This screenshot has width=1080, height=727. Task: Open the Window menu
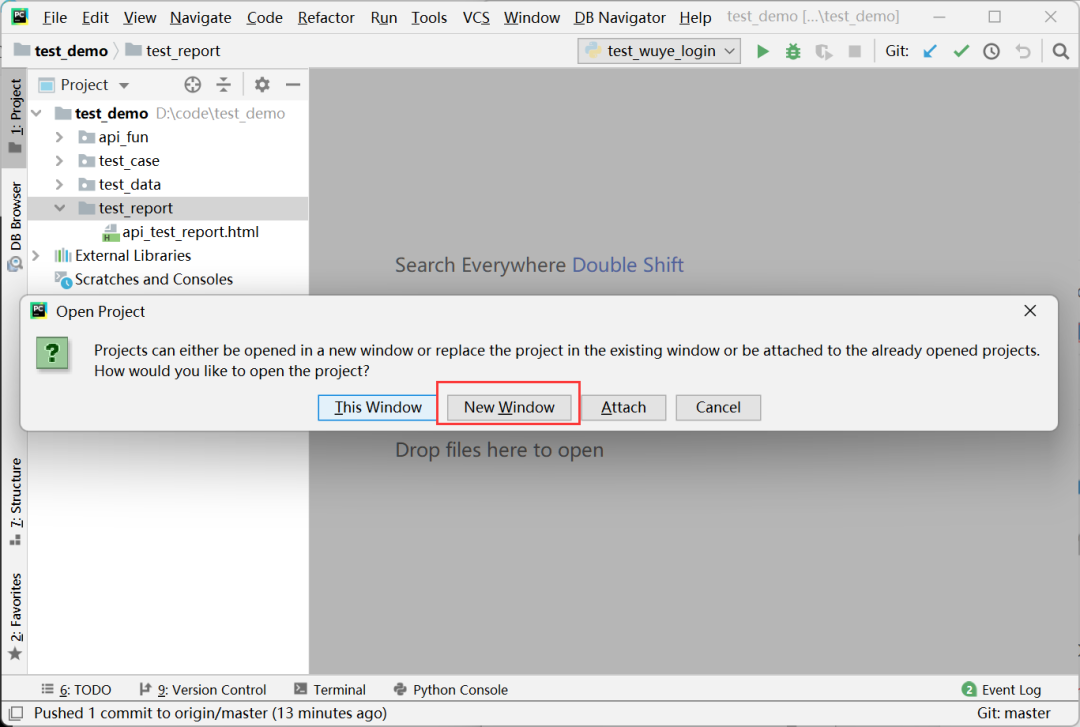point(532,17)
